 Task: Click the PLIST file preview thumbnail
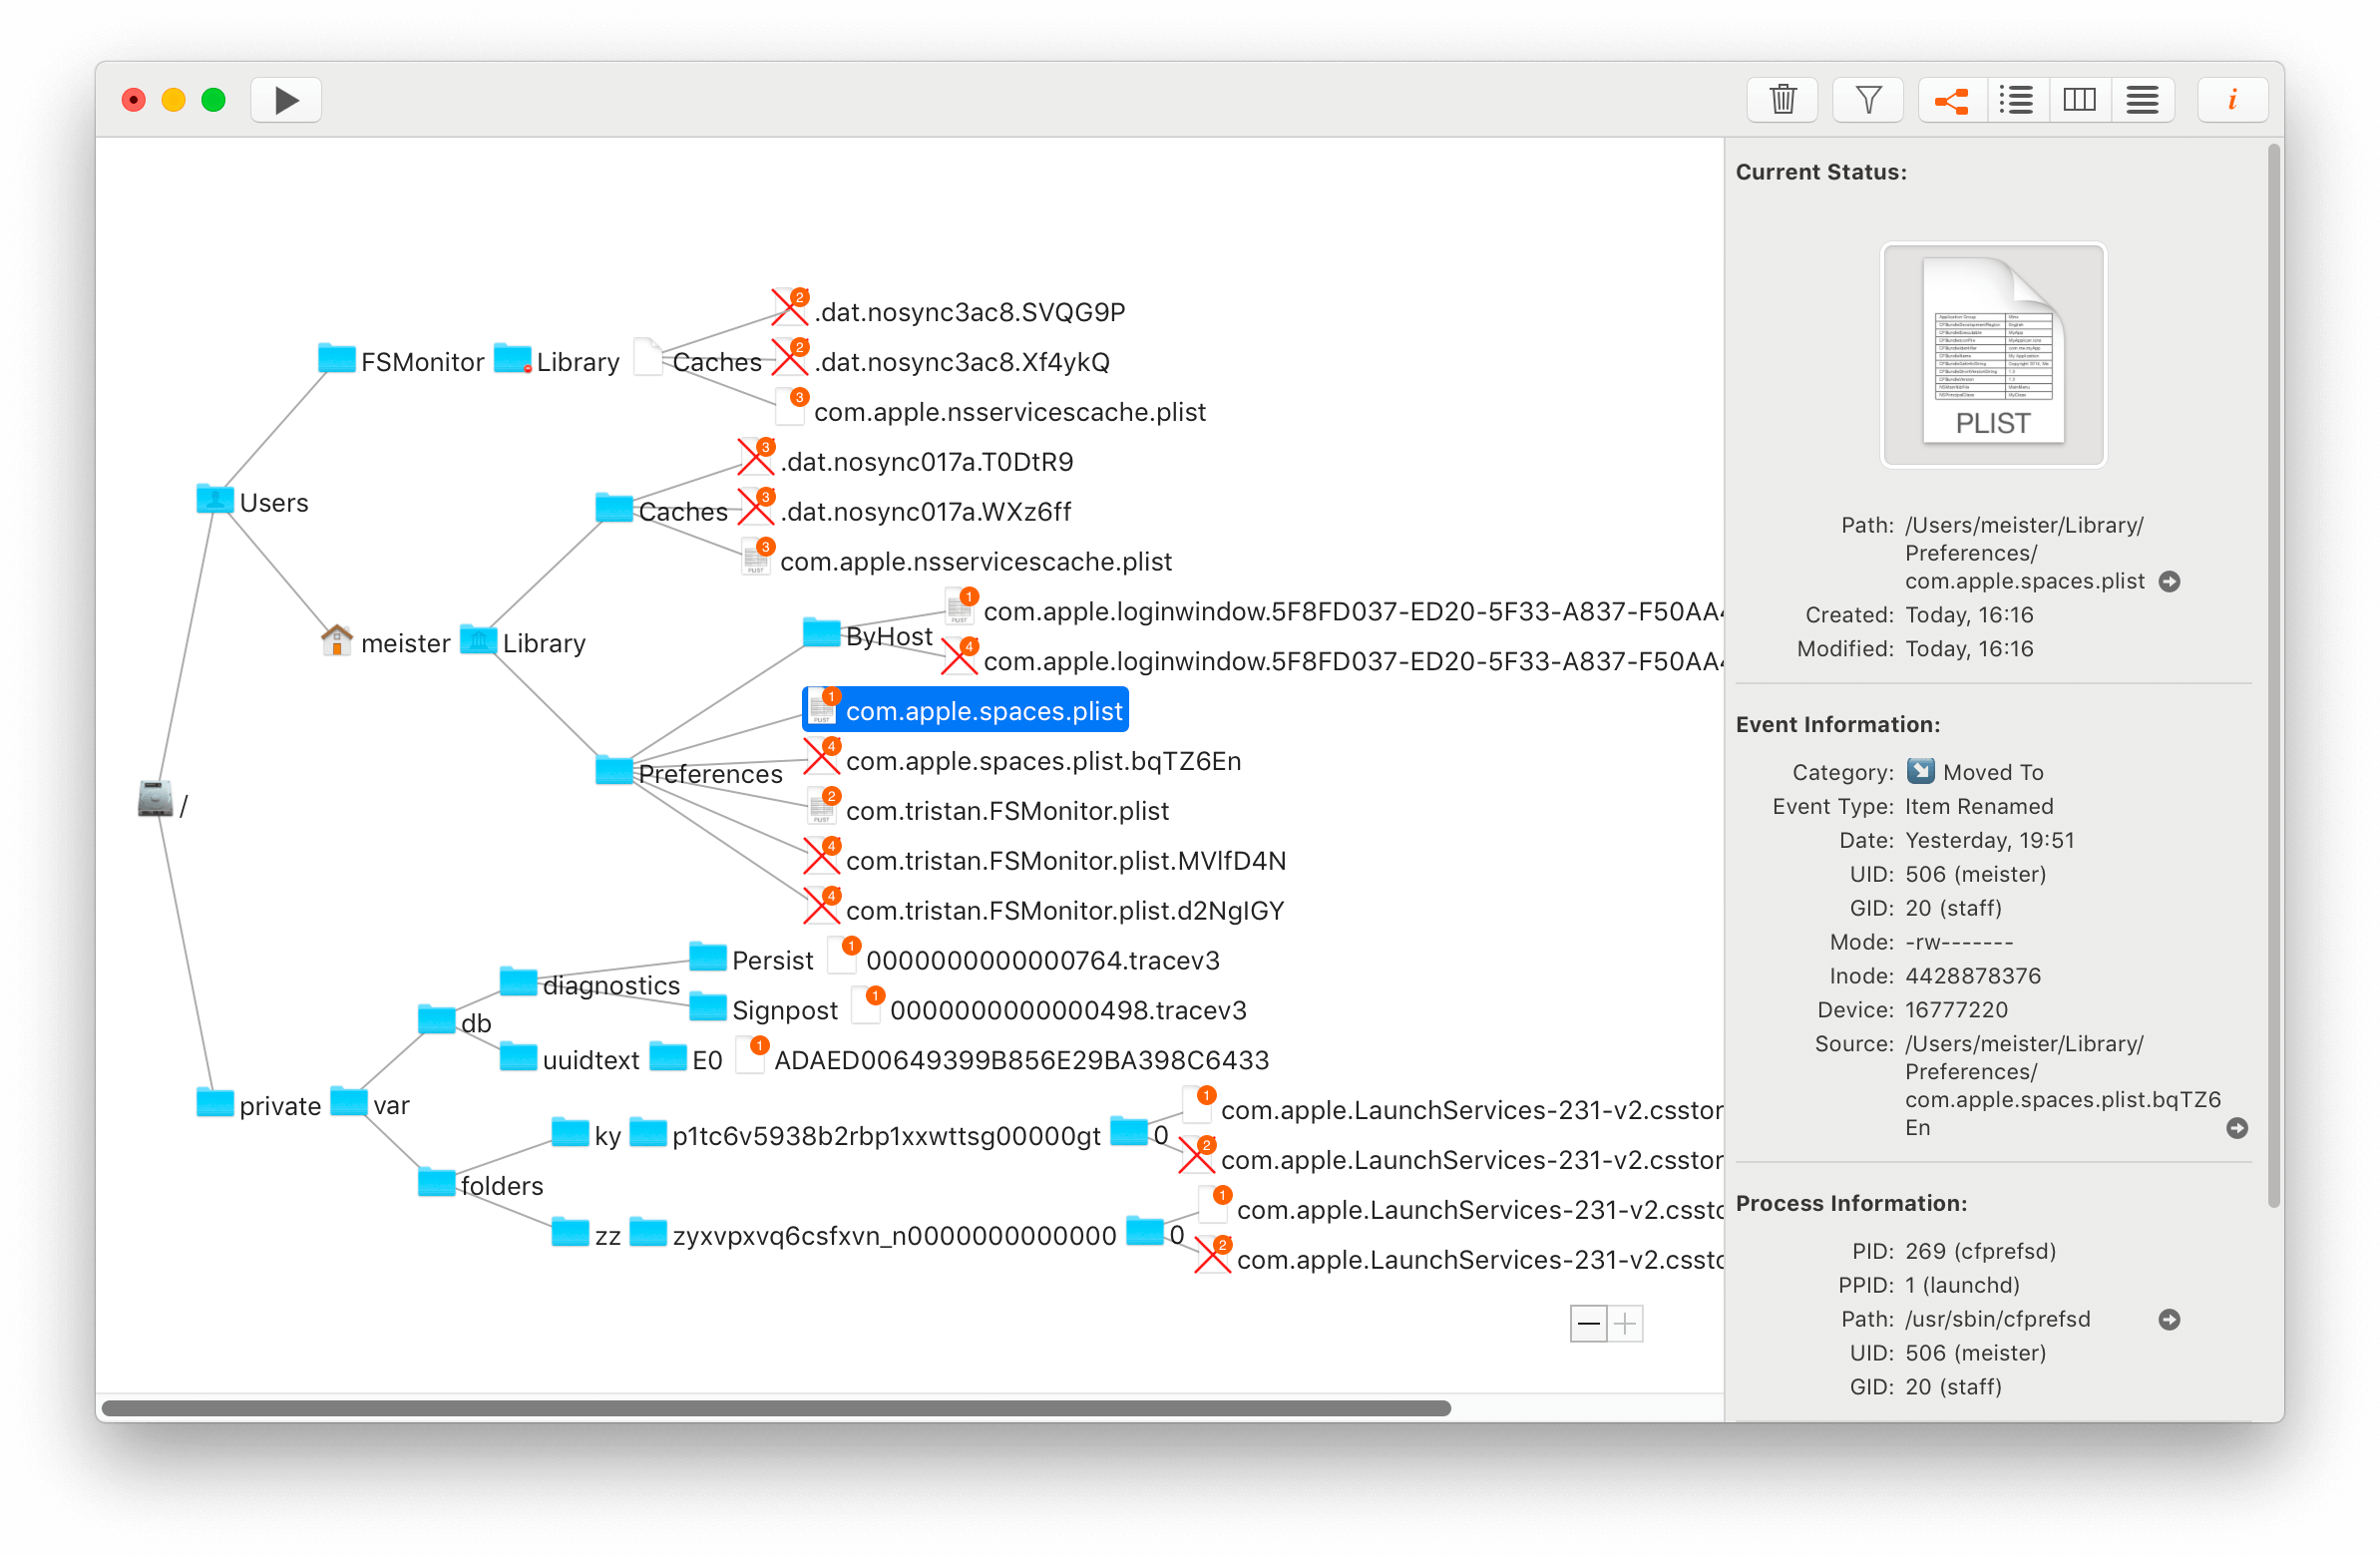click(1992, 355)
